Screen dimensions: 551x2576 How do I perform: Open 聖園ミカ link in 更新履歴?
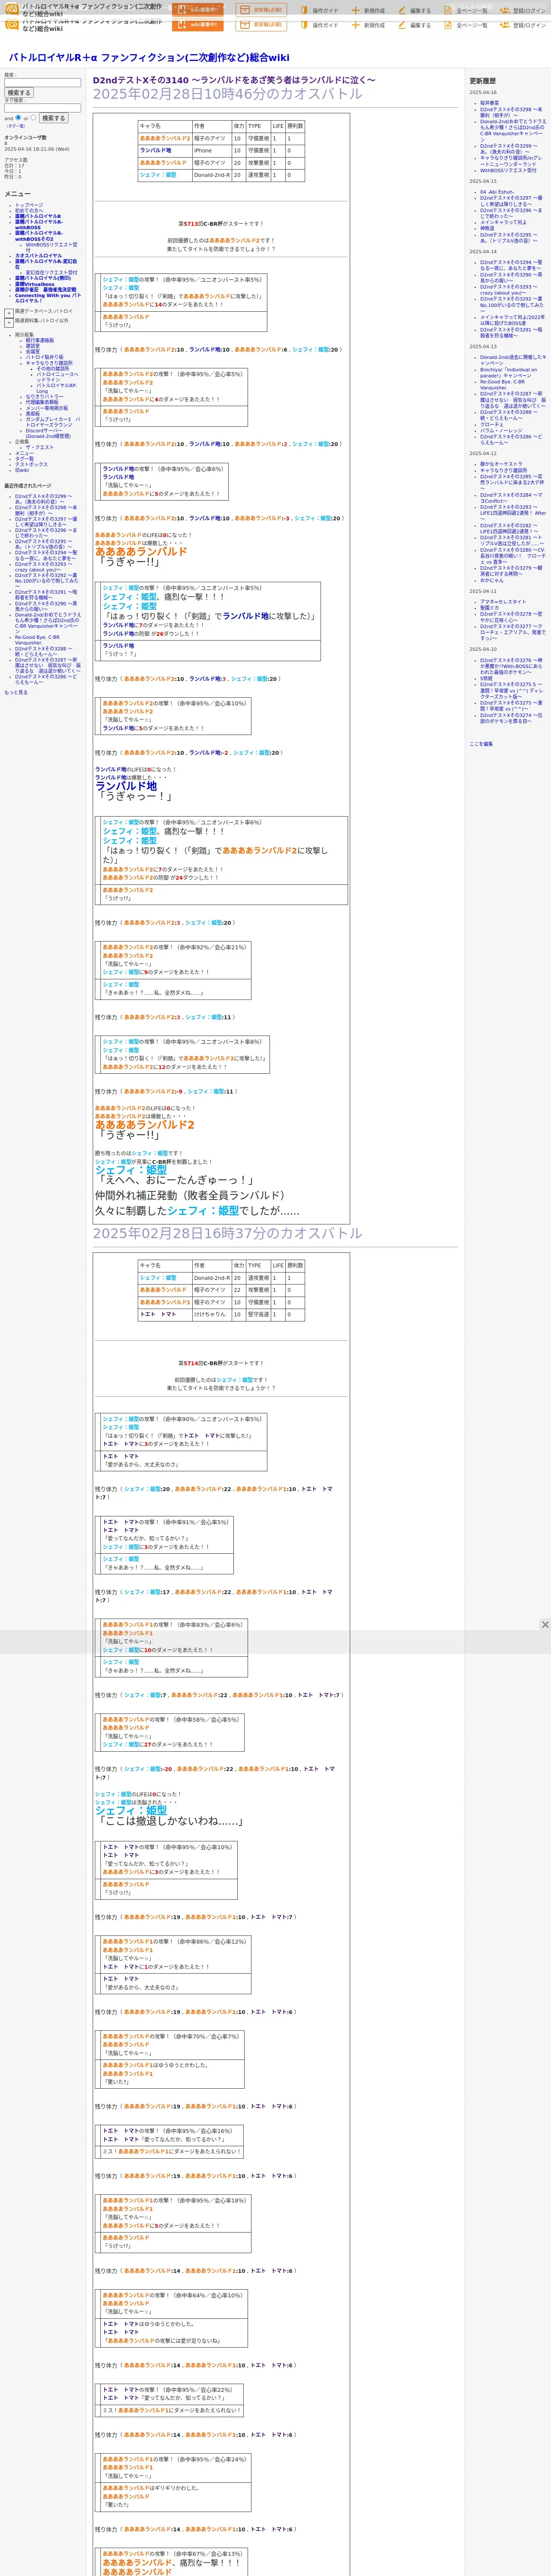pyautogui.click(x=489, y=607)
